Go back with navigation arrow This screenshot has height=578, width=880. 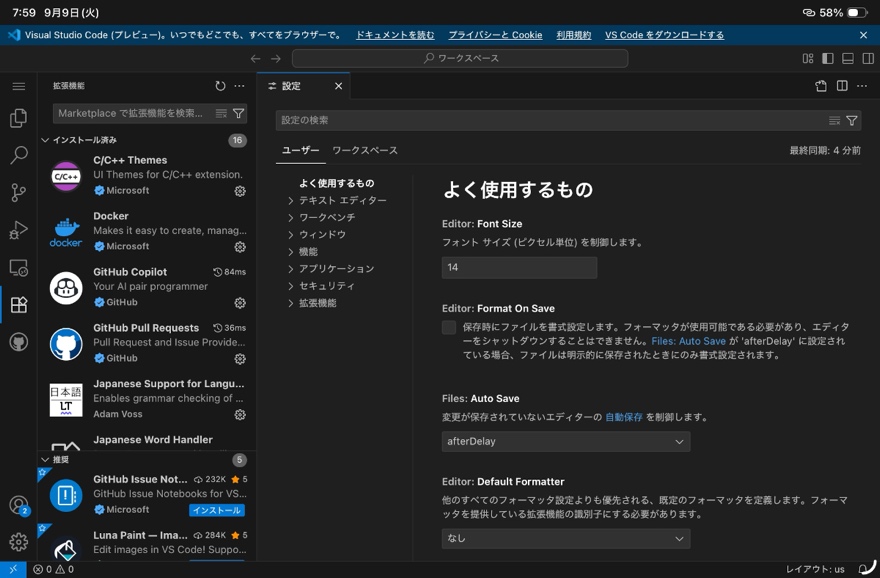click(256, 58)
